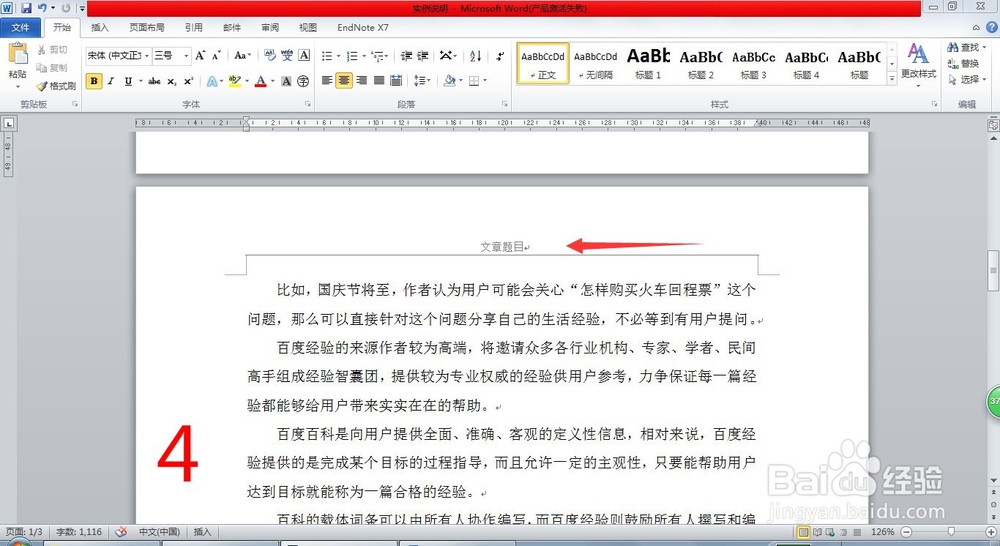Click the Show/Hide paragraph marks icon
This screenshot has height=546, width=1000.
click(x=500, y=55)
